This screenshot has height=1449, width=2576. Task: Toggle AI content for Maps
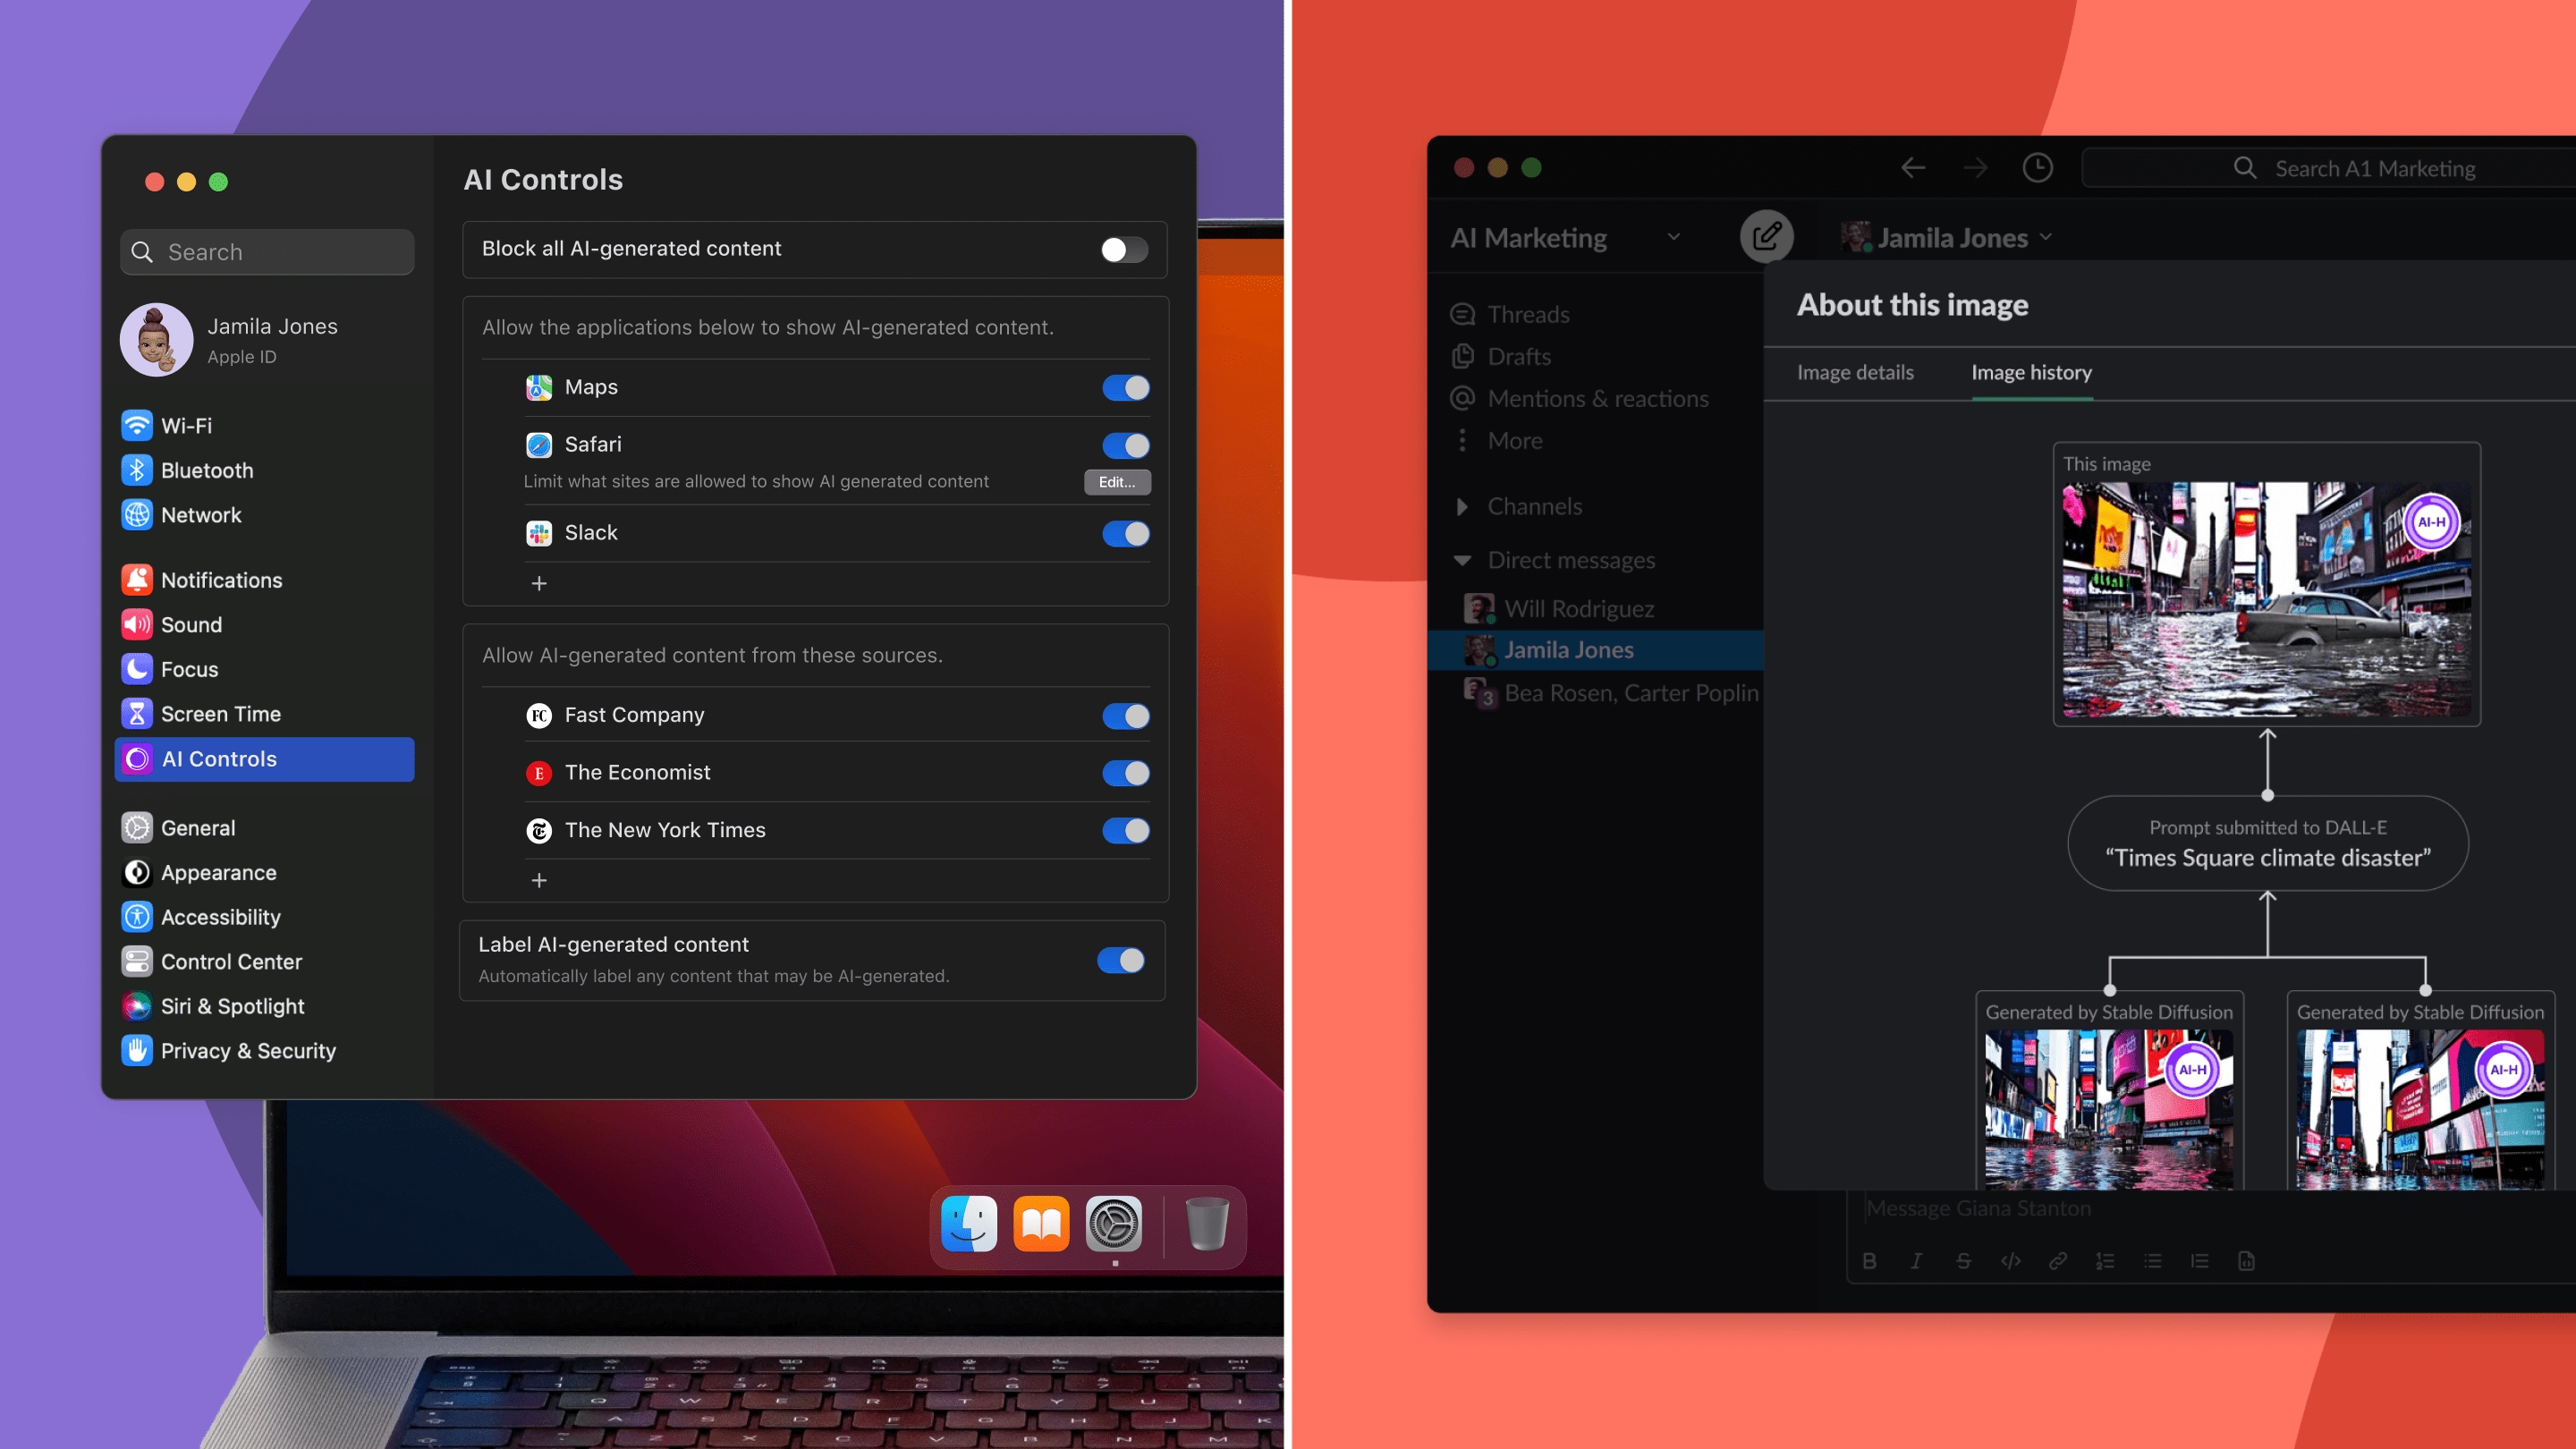1126,387
